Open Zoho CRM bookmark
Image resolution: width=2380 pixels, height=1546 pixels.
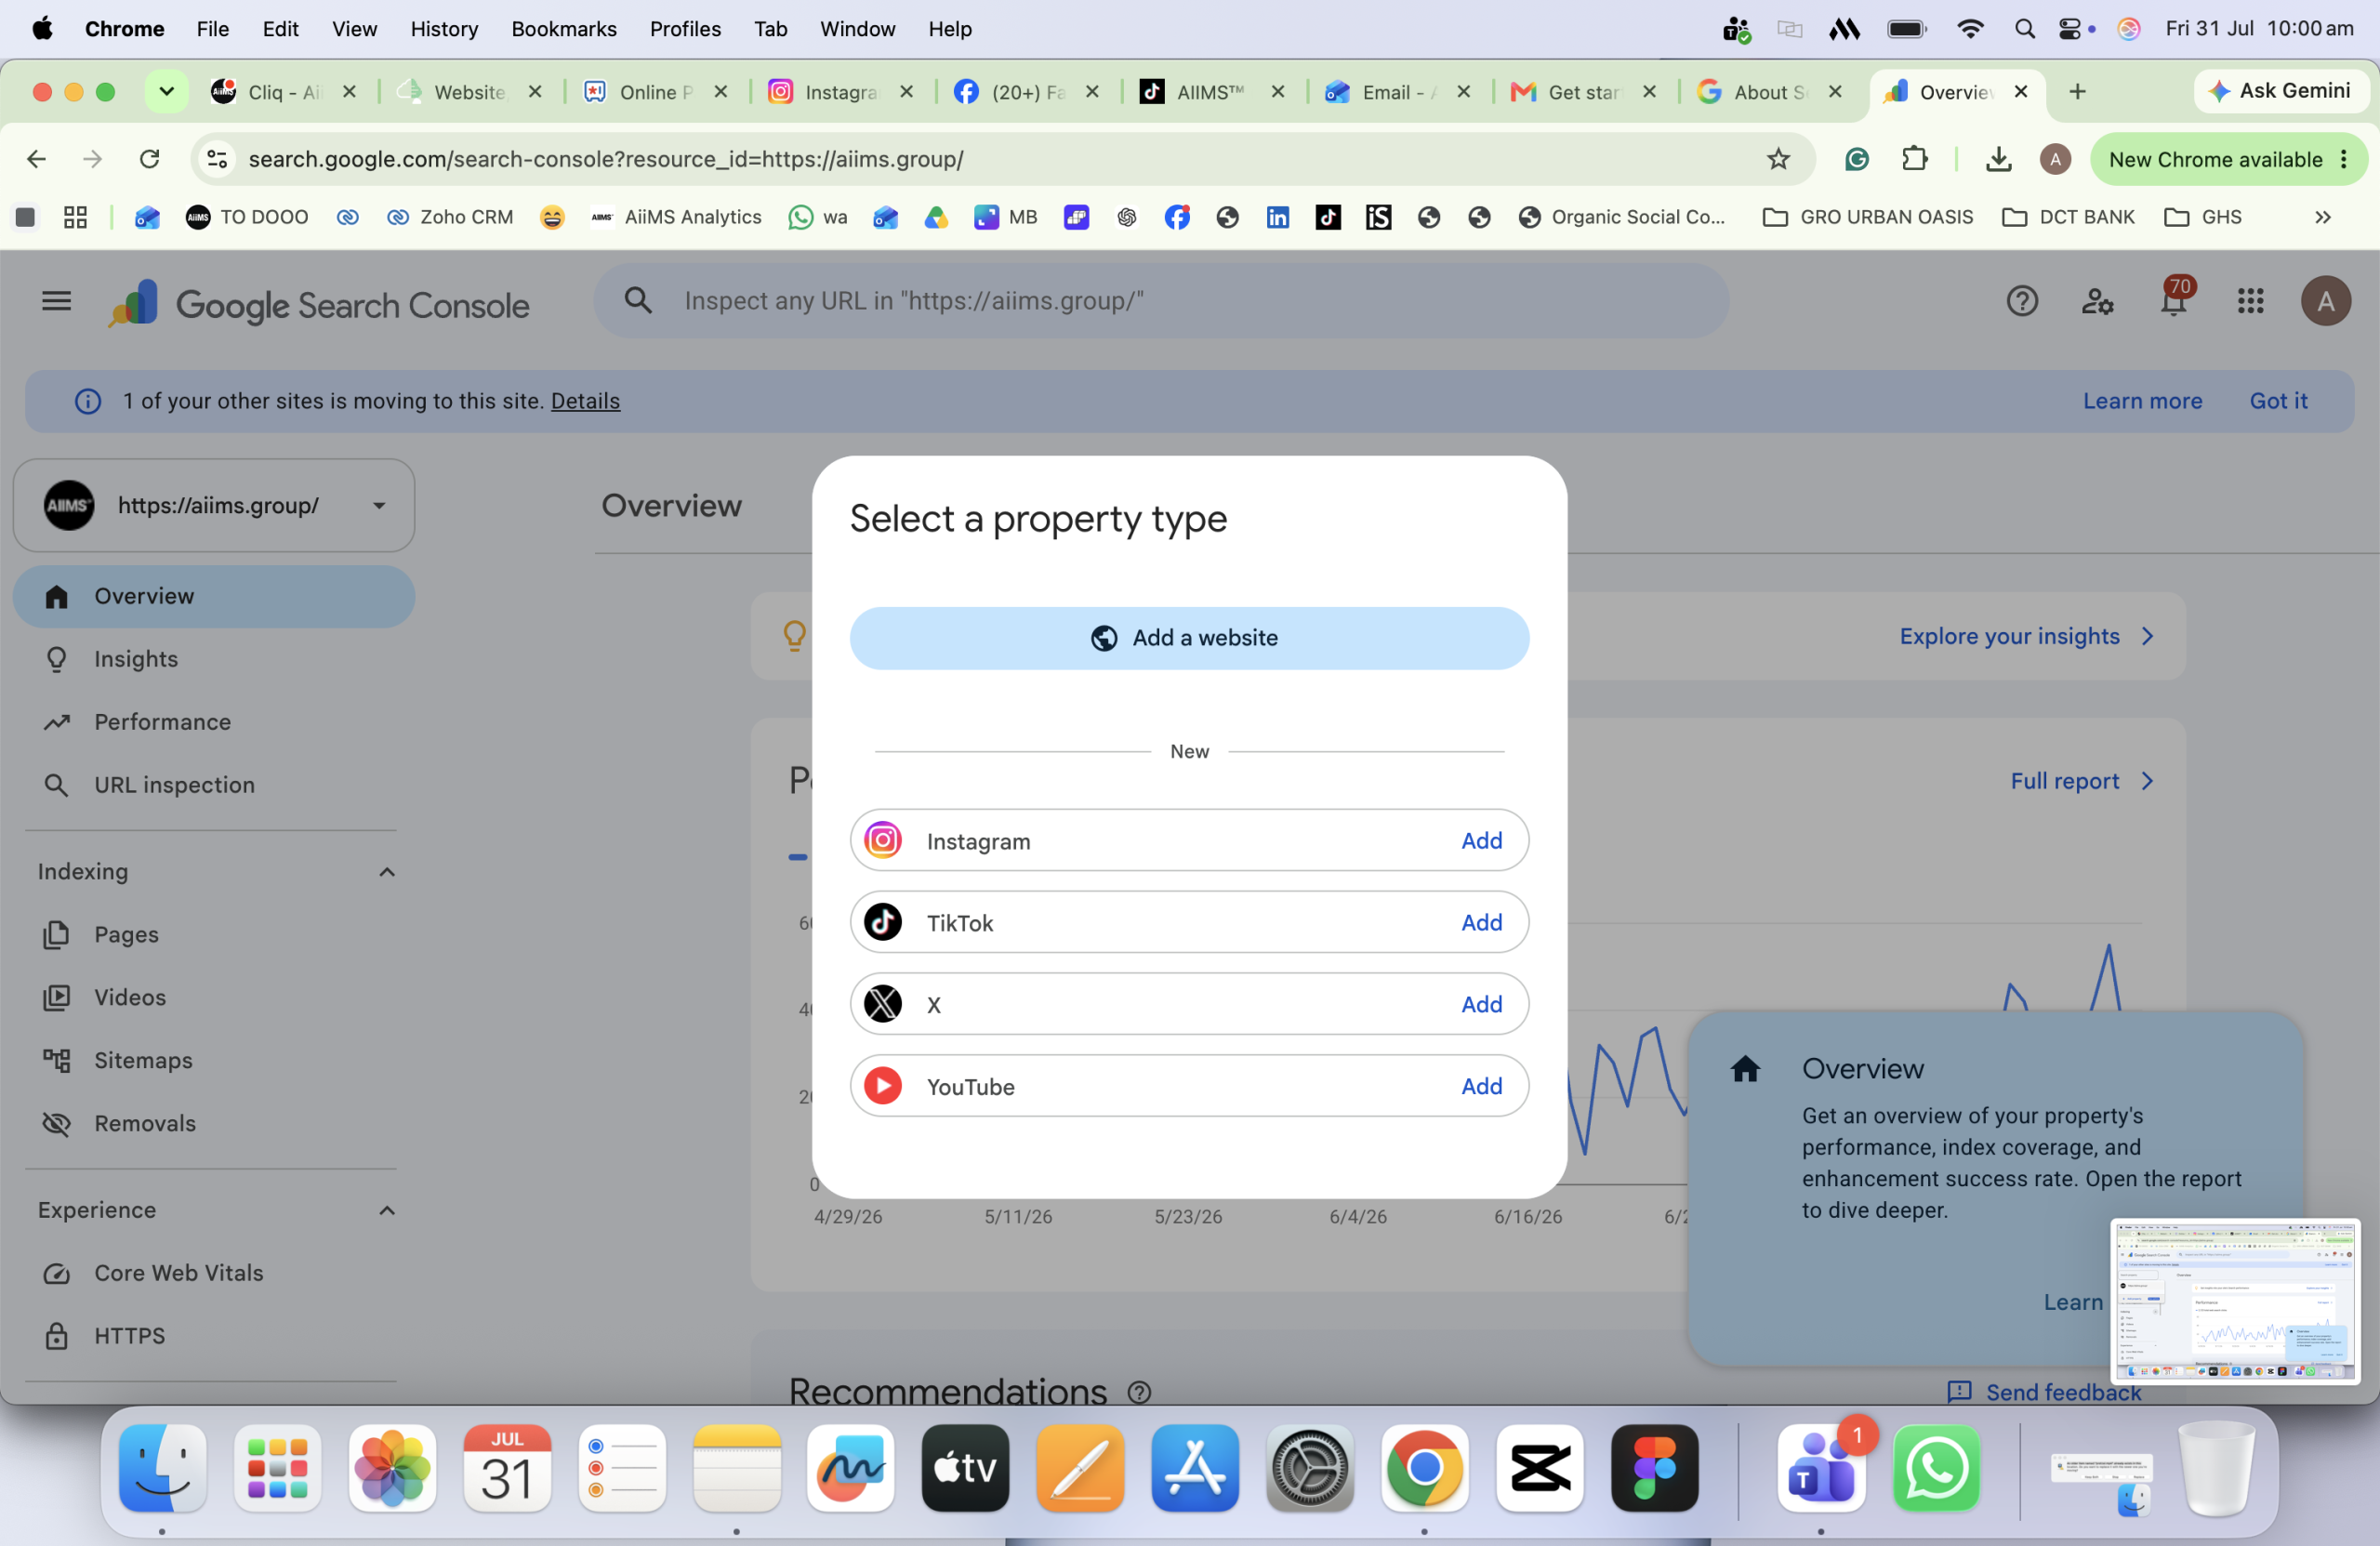click(450, 217)
